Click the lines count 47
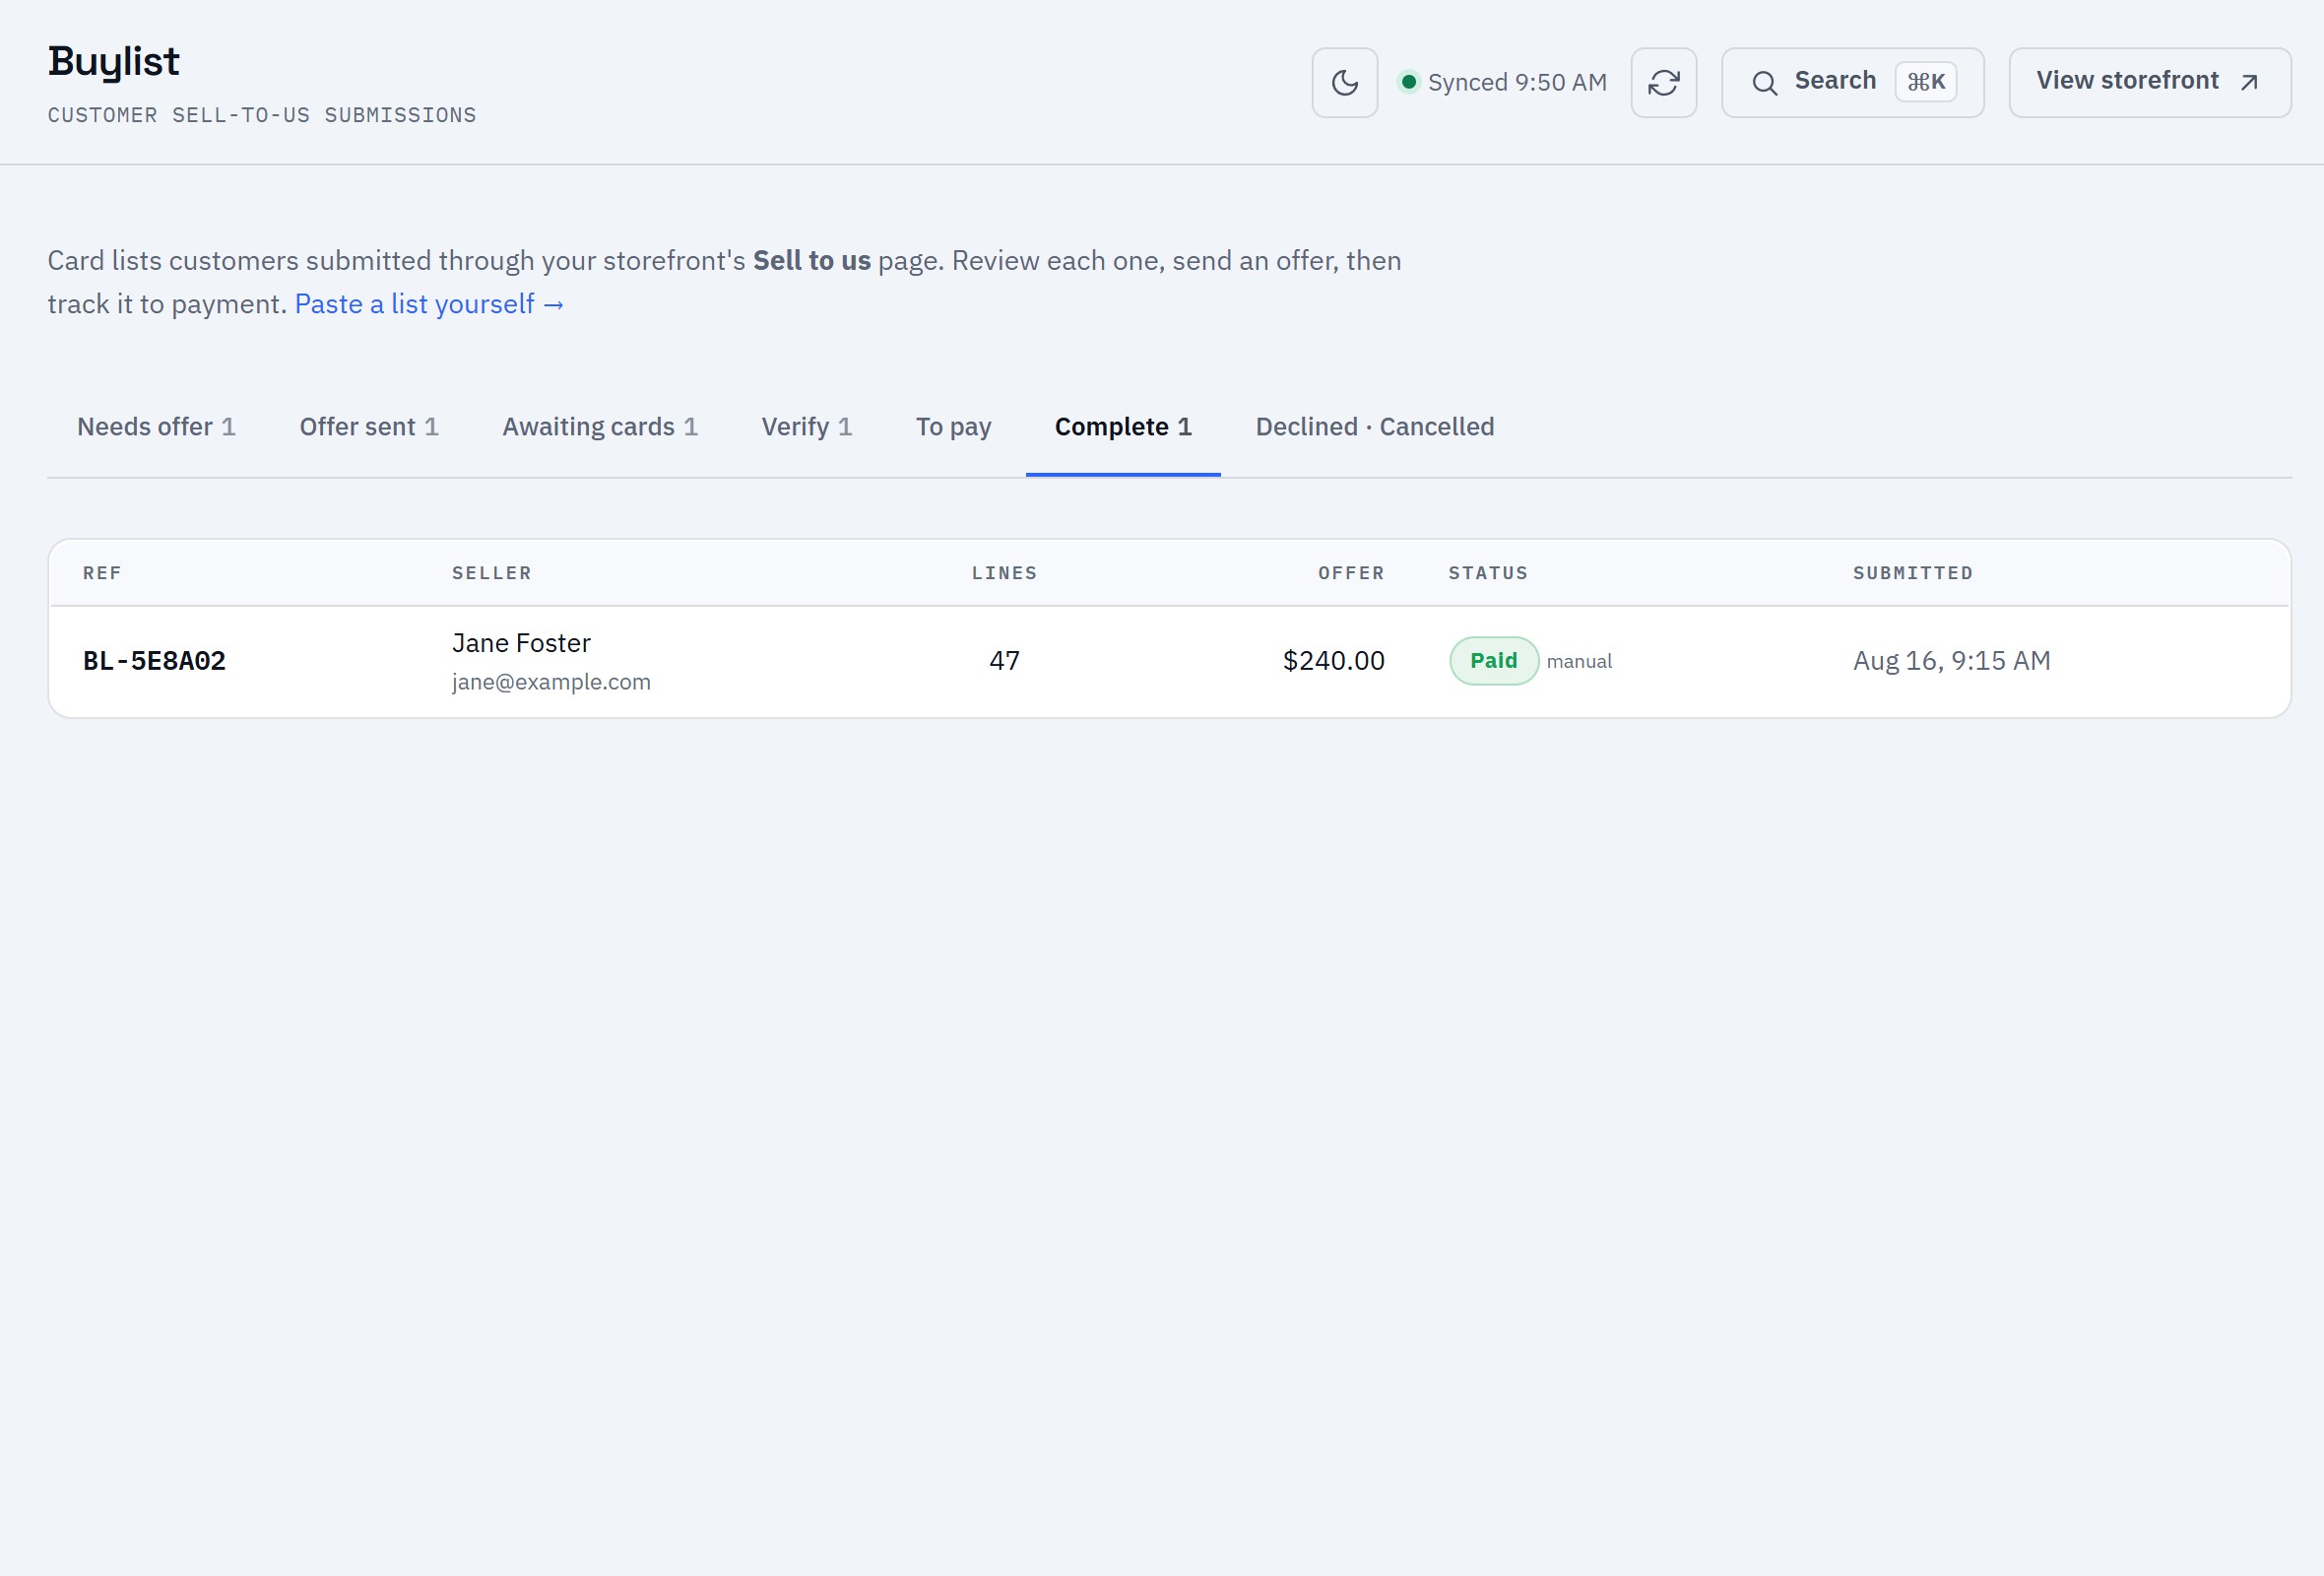Image resolution: width=2324 pixels, height=1576 pixels. click(1004, 661)
